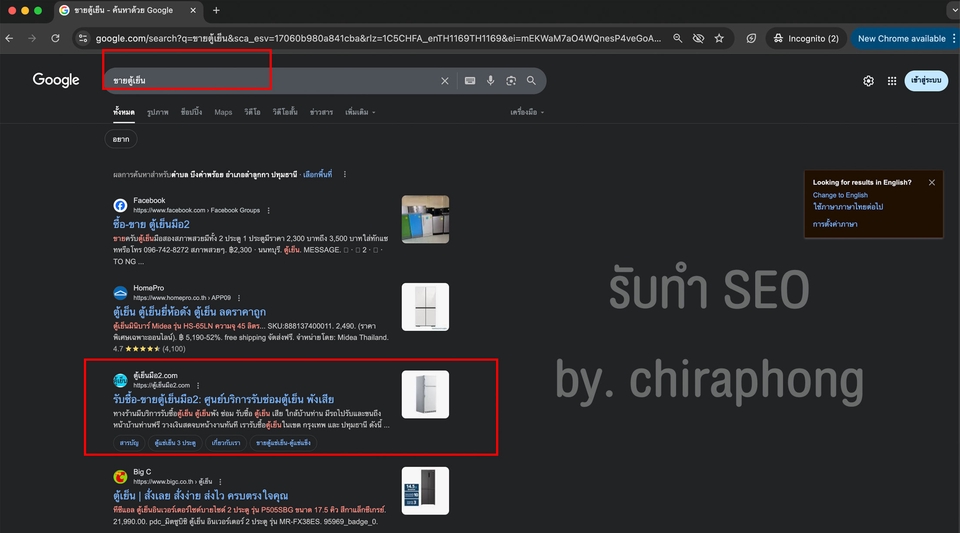Click the zoom magnifier icon in address bar
This screenshot has width=960, height=533.
[678, 38]
